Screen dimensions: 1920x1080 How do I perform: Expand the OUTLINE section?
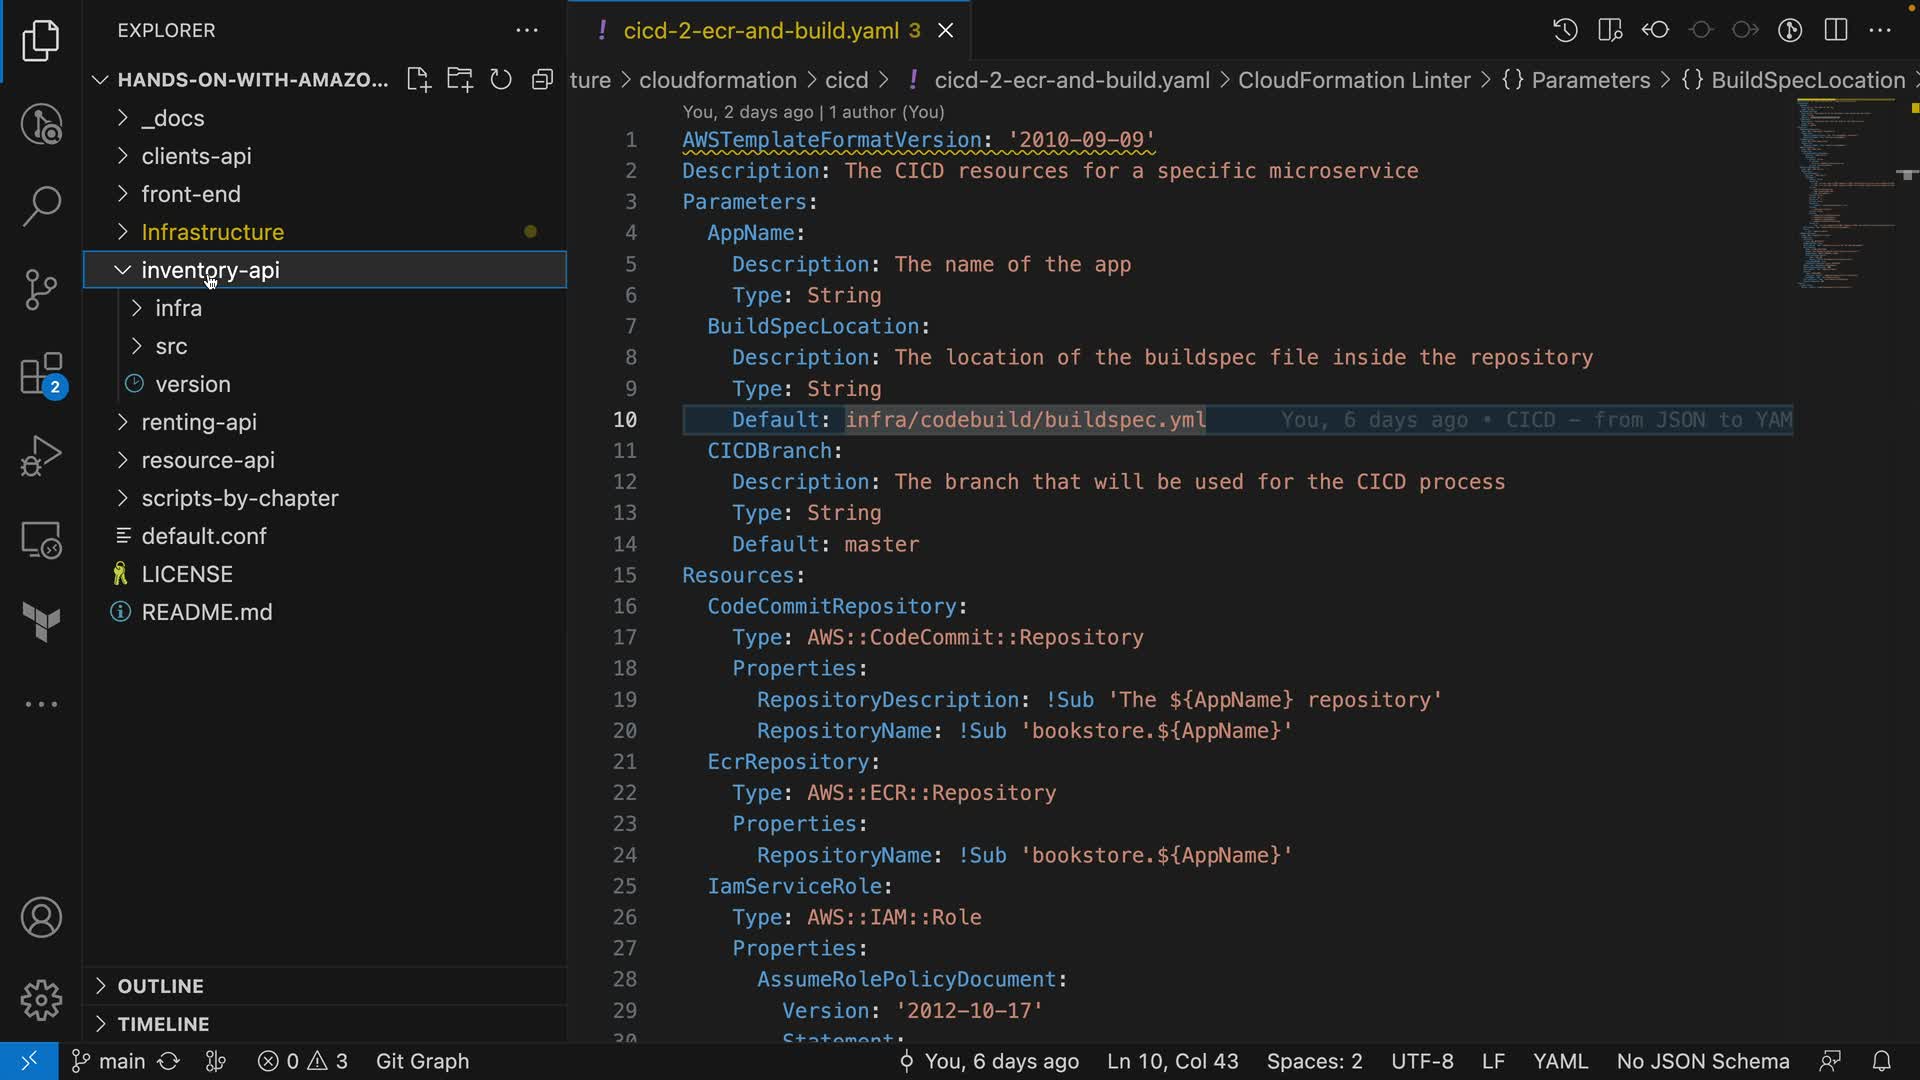(x=160, y=986)
